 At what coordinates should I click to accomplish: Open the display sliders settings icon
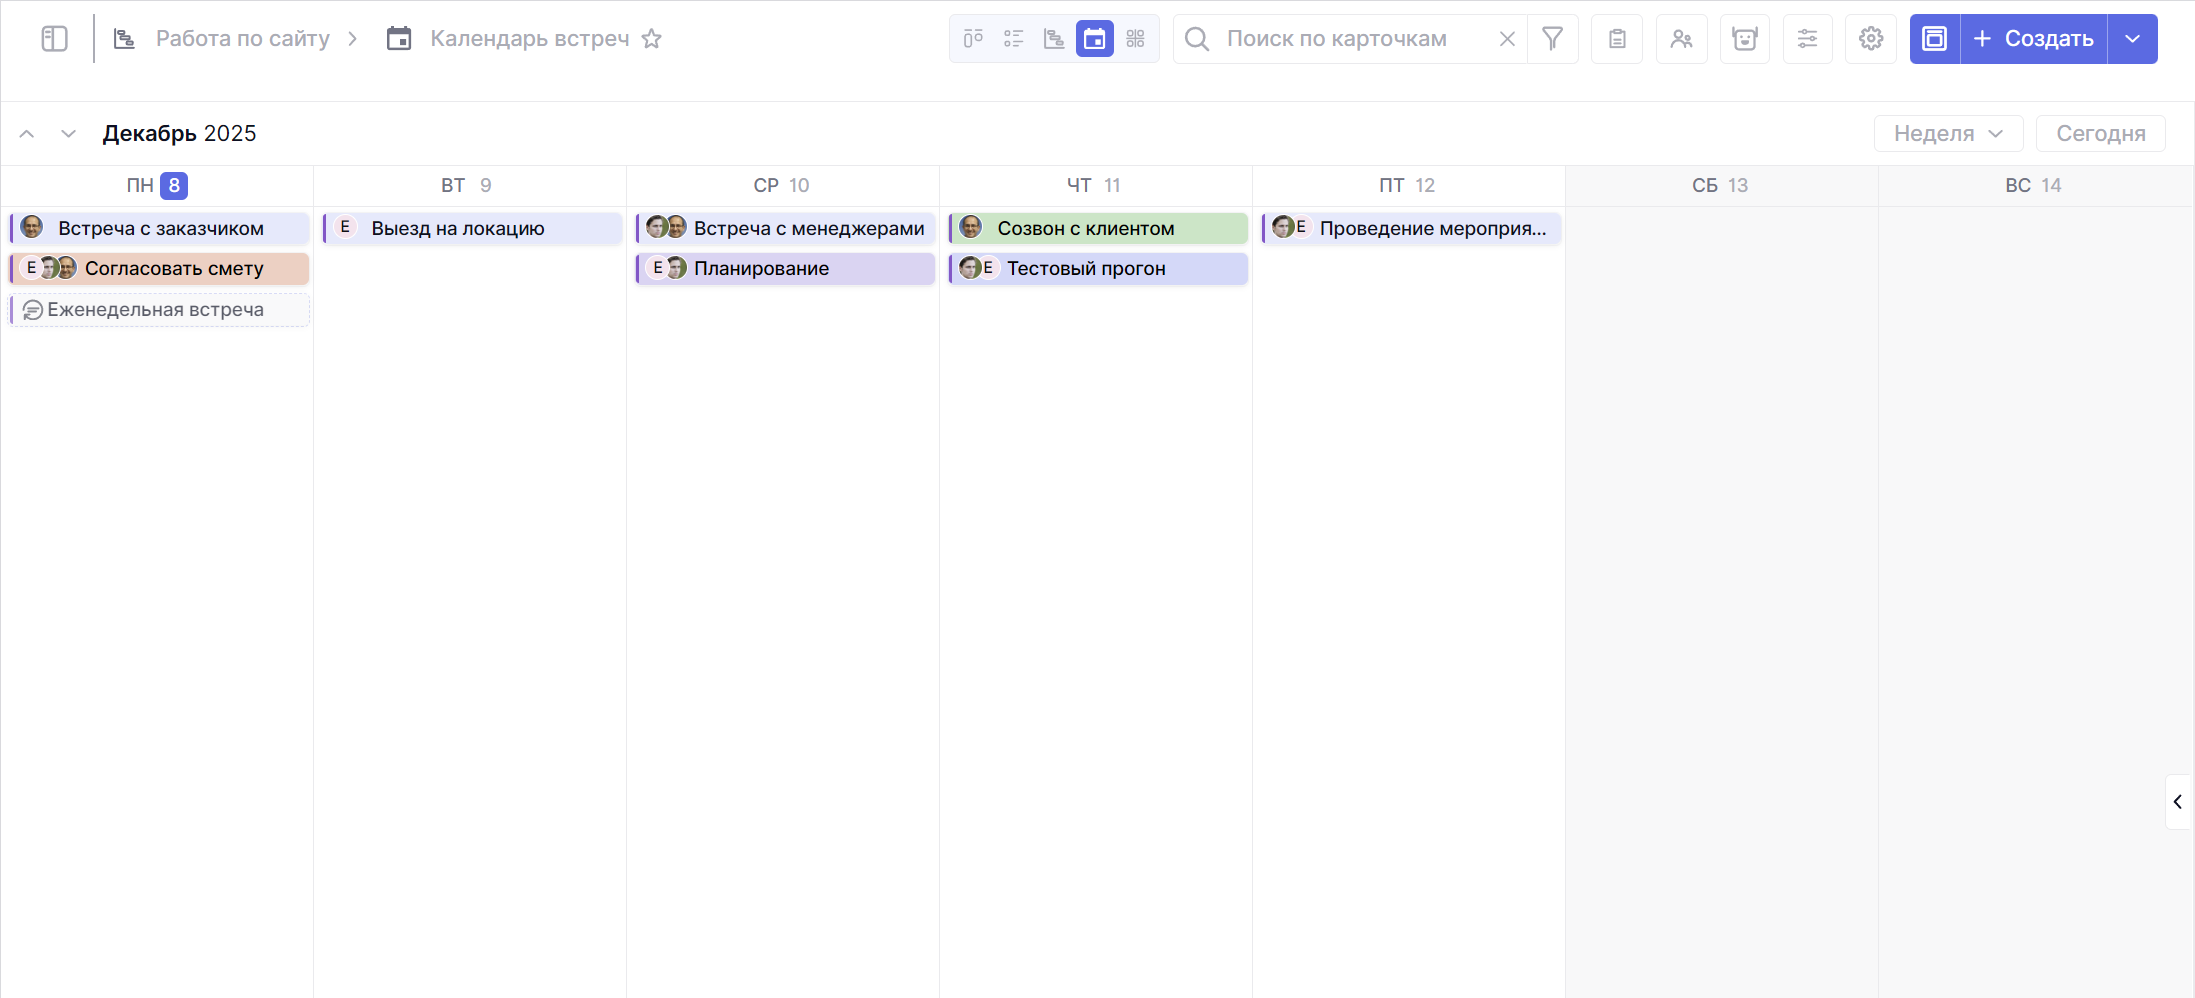click(x=1807, y=39)
